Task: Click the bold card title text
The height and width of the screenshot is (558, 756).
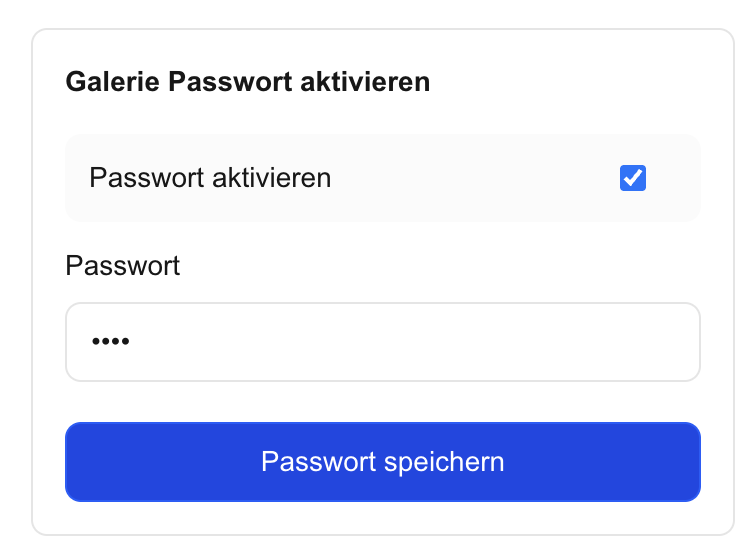Action: [x=247, y=81]
